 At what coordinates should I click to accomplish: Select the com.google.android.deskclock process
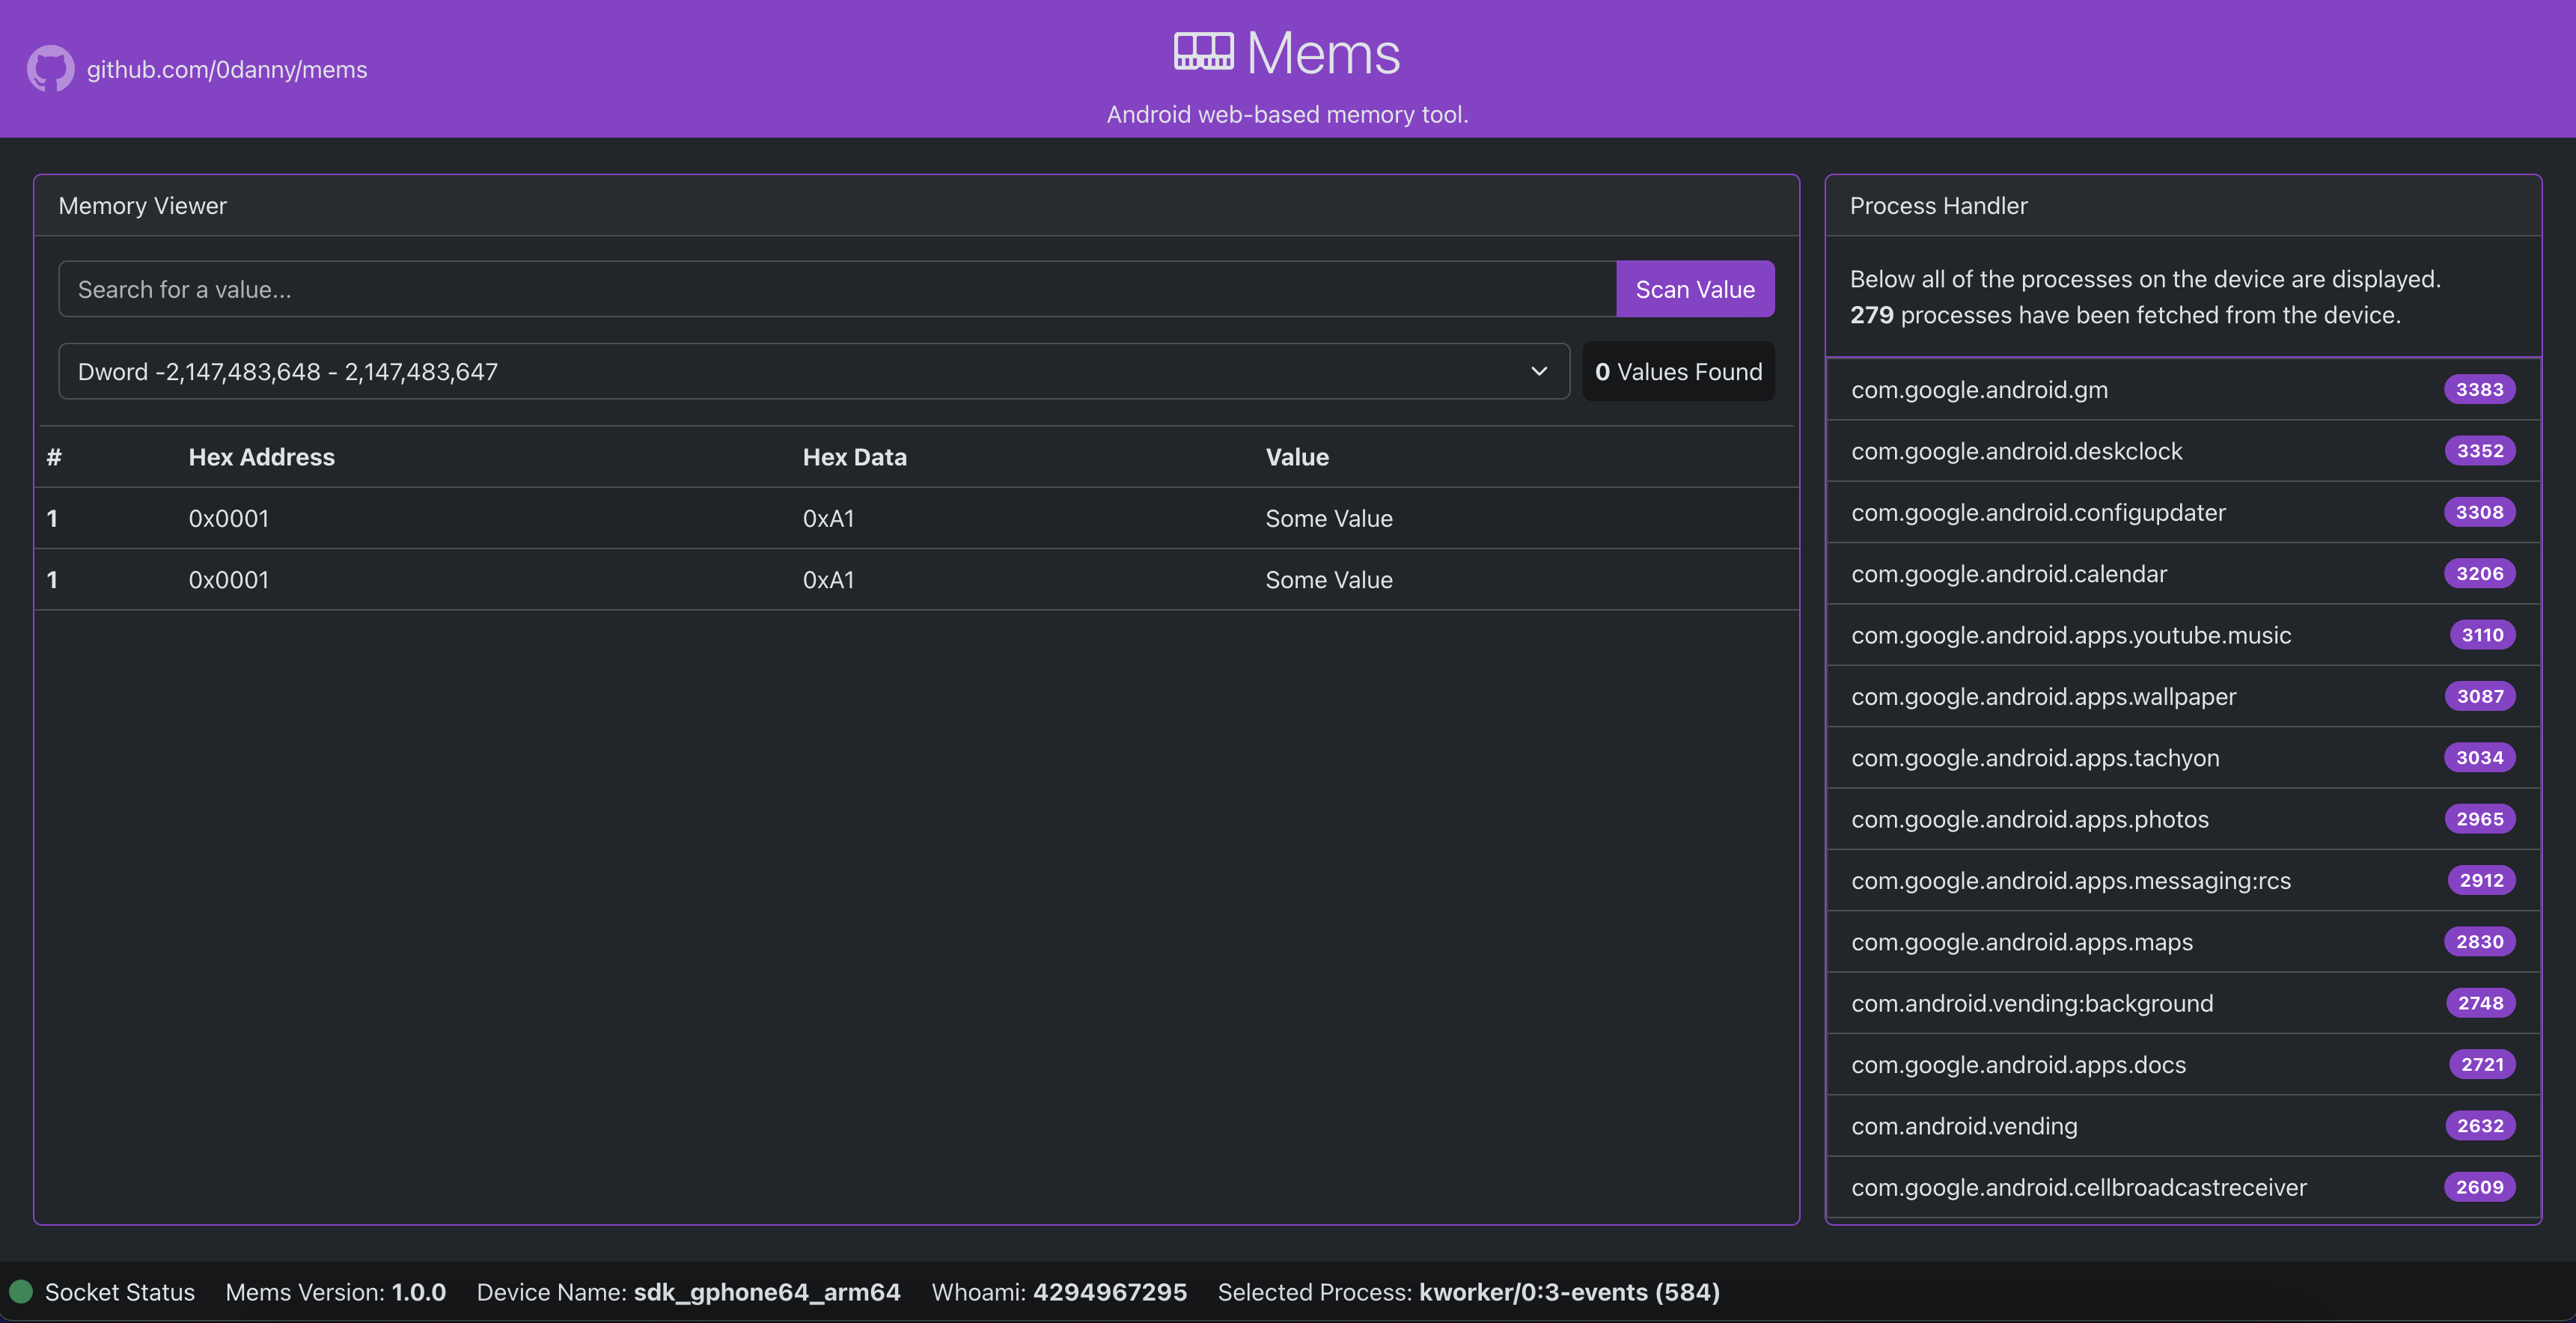pos(2100,451)
